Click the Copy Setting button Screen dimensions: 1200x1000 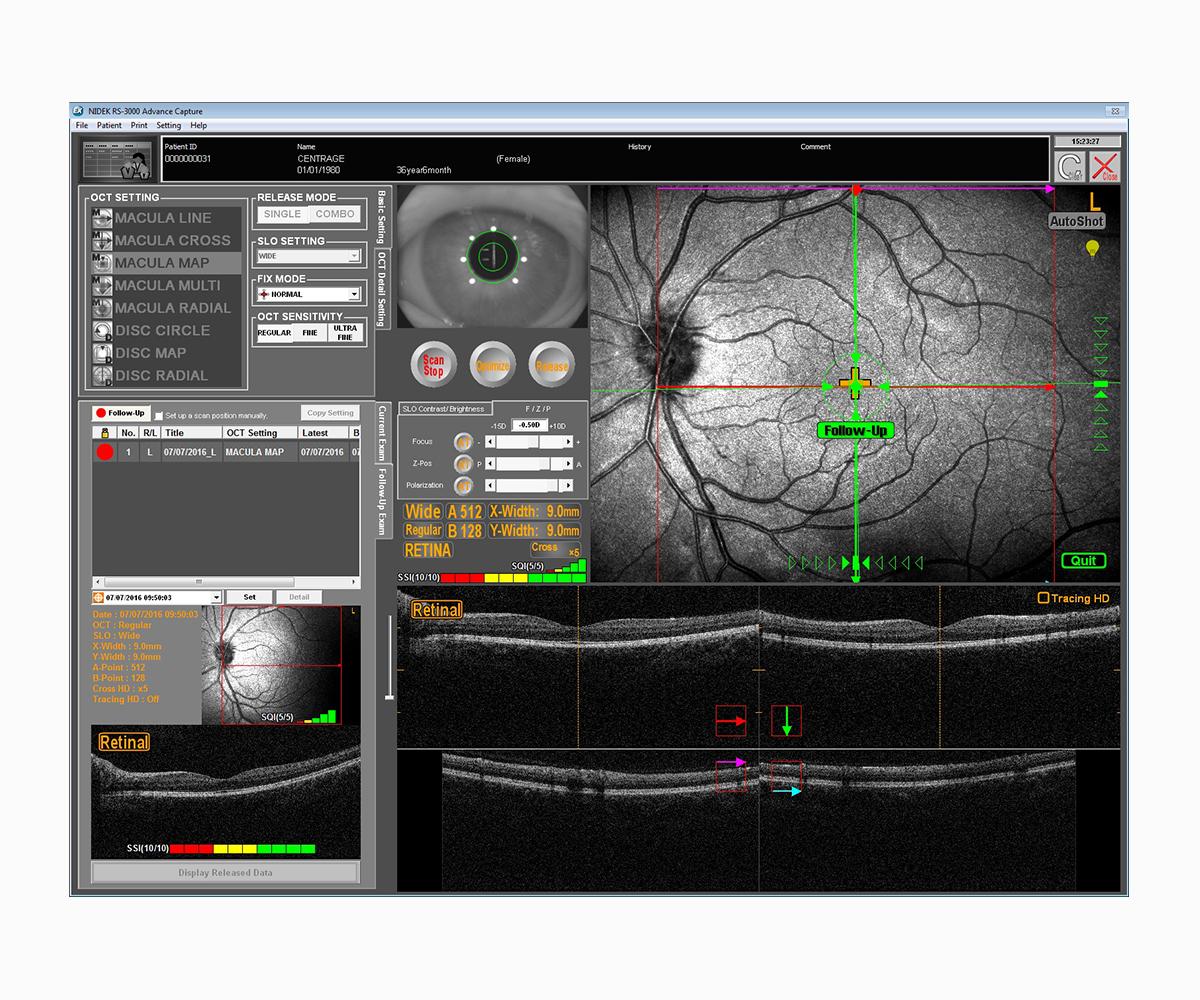coord(330,413)
